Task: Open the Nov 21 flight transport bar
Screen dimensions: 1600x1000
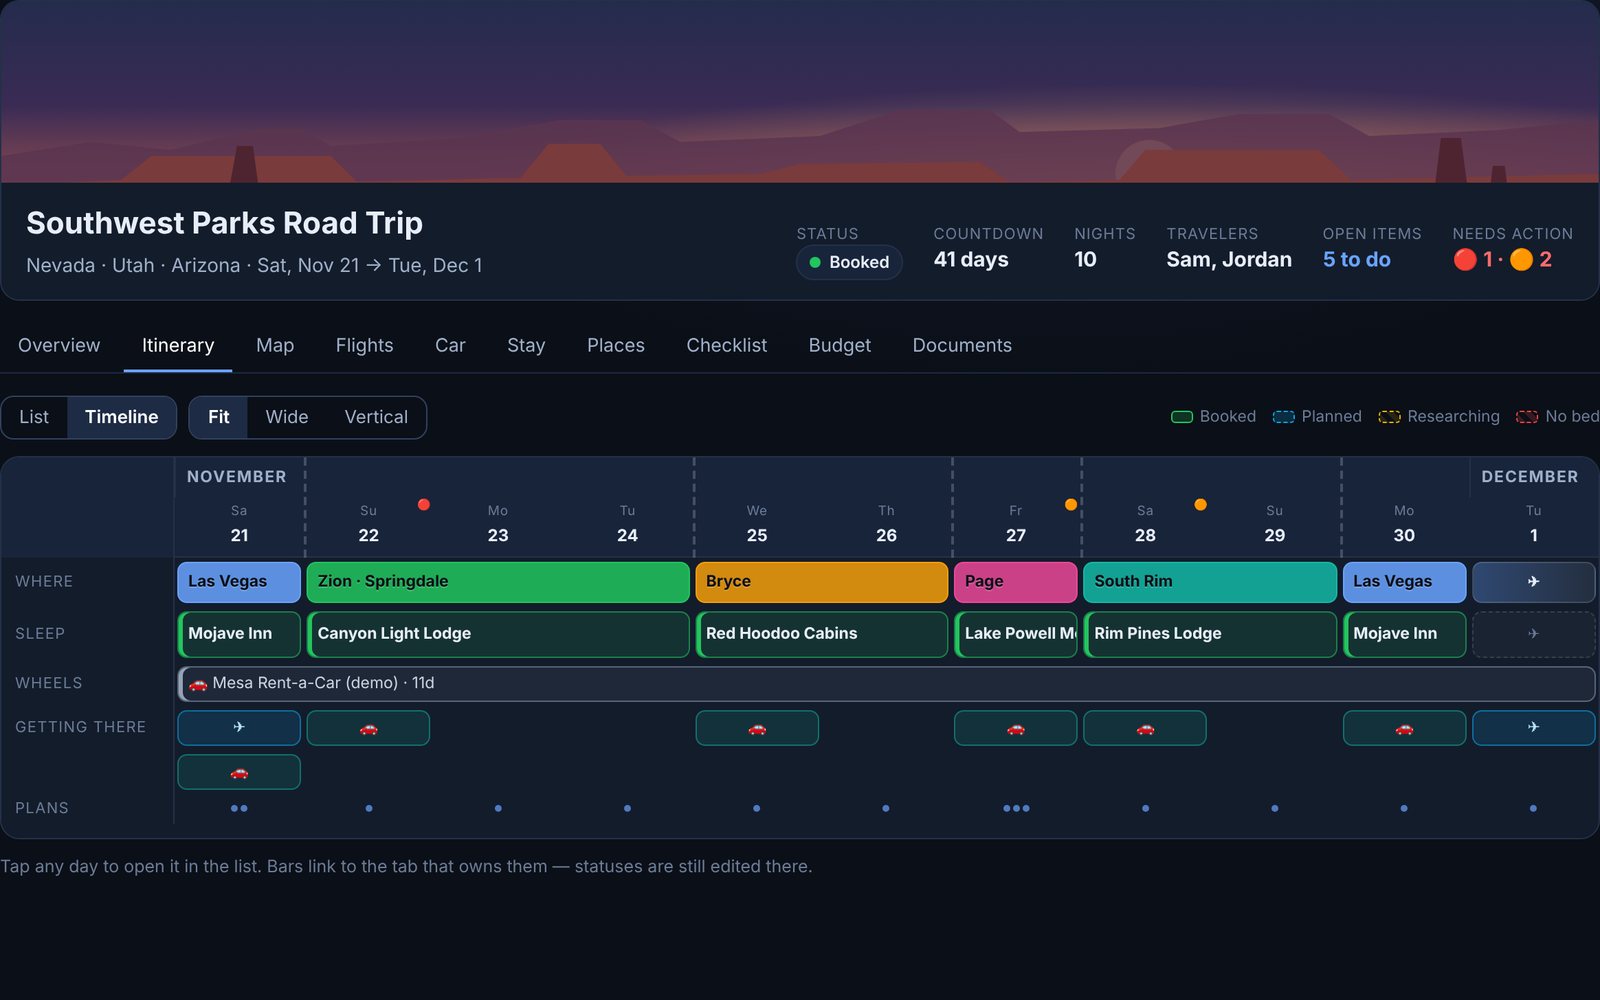Action: point(239,728)
